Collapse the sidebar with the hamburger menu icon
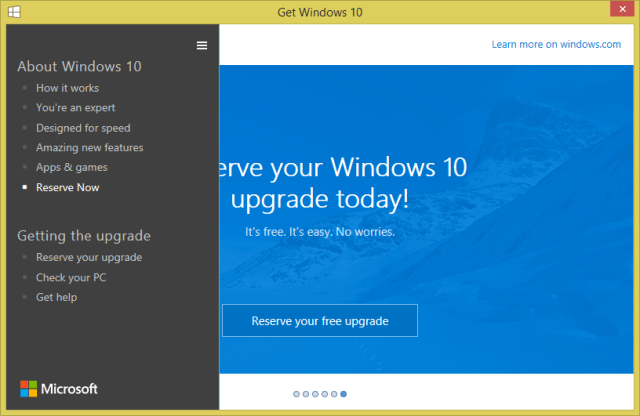640x416 pixels. (202, 45)
